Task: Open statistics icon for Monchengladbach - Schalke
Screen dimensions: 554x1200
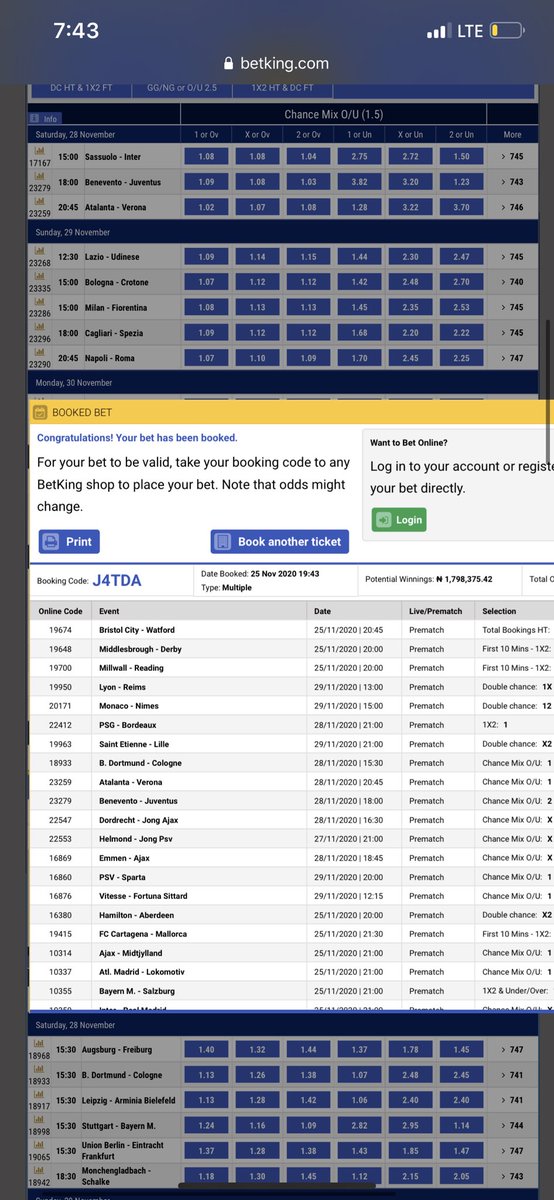Action: tap(40, 1172)
